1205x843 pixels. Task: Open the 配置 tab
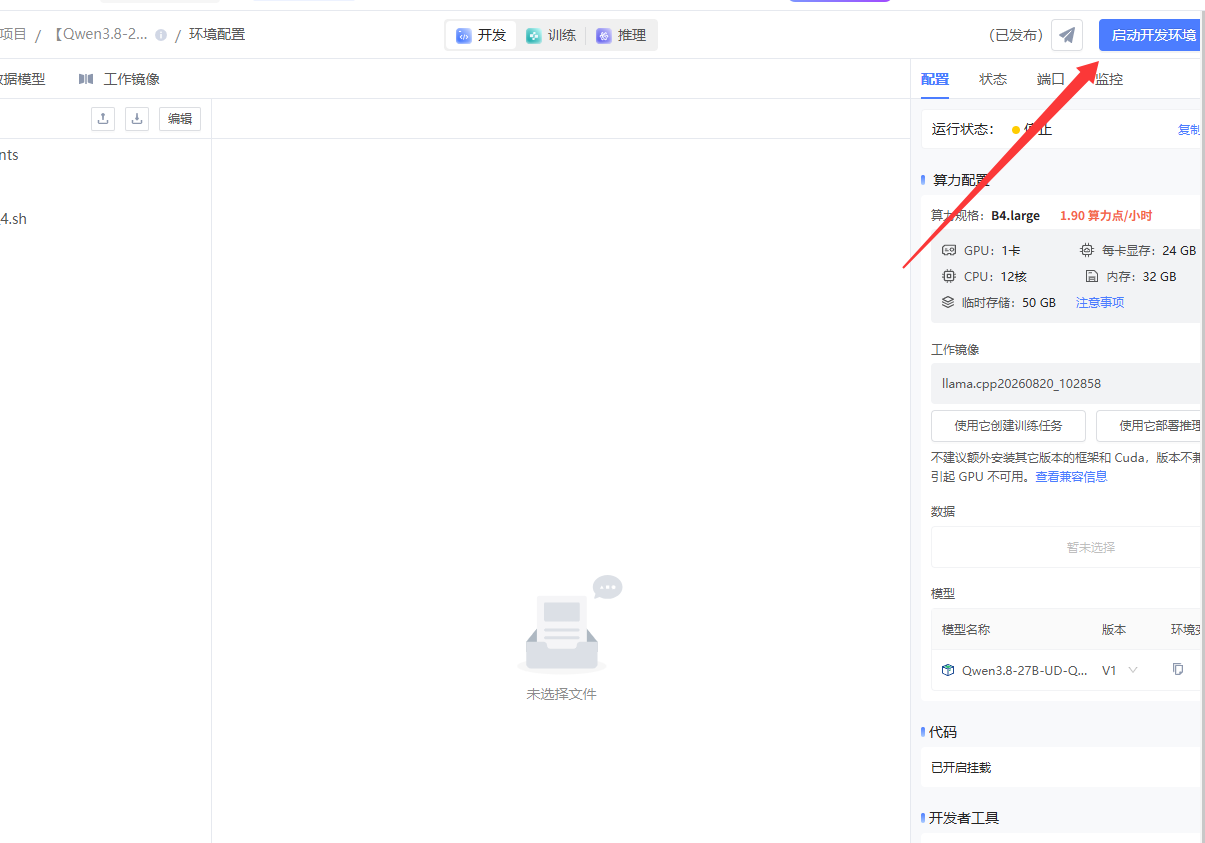[935, 79]
